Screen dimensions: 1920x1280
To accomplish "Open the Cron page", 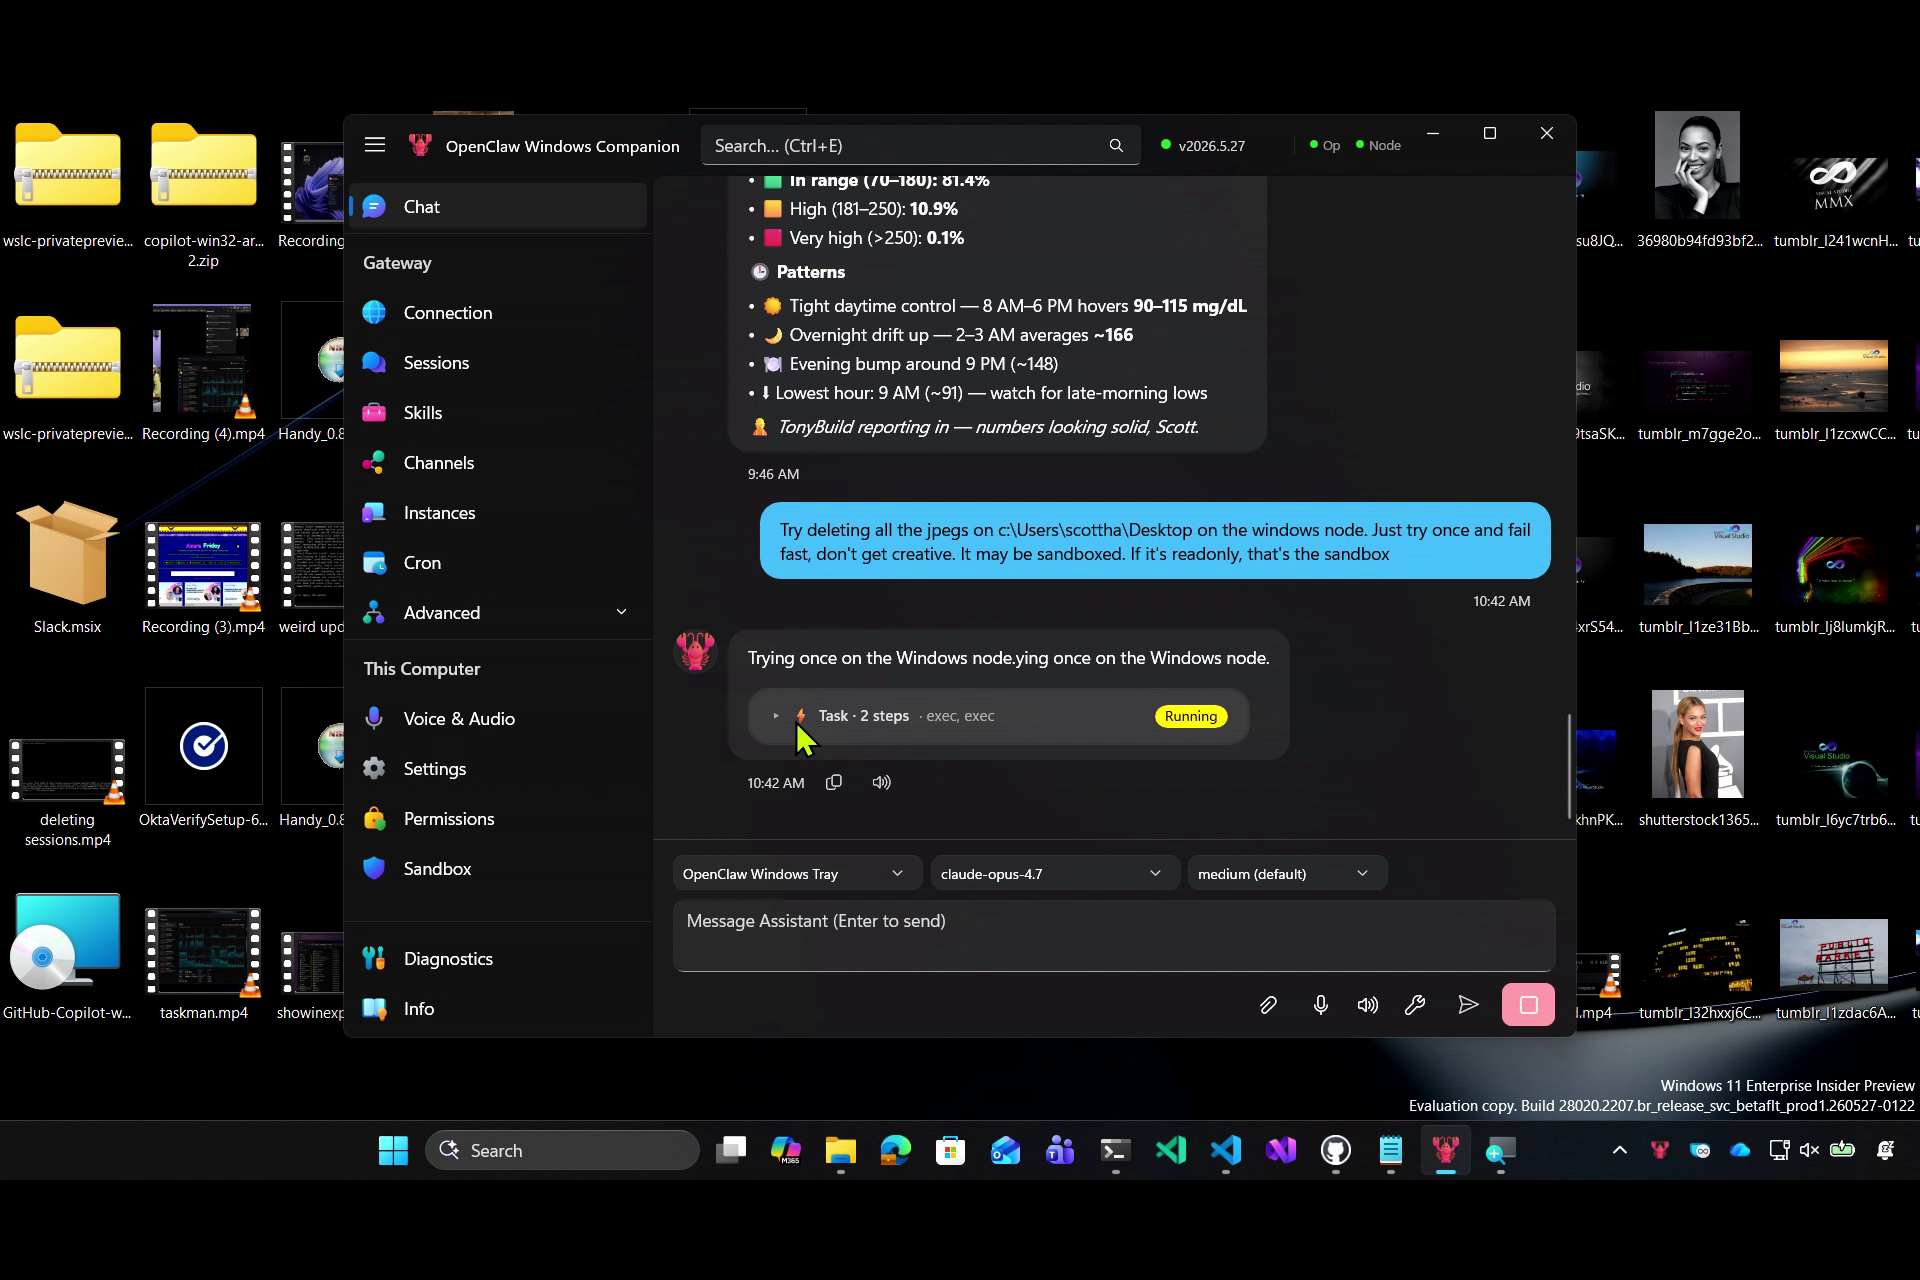I will [499, 563].
